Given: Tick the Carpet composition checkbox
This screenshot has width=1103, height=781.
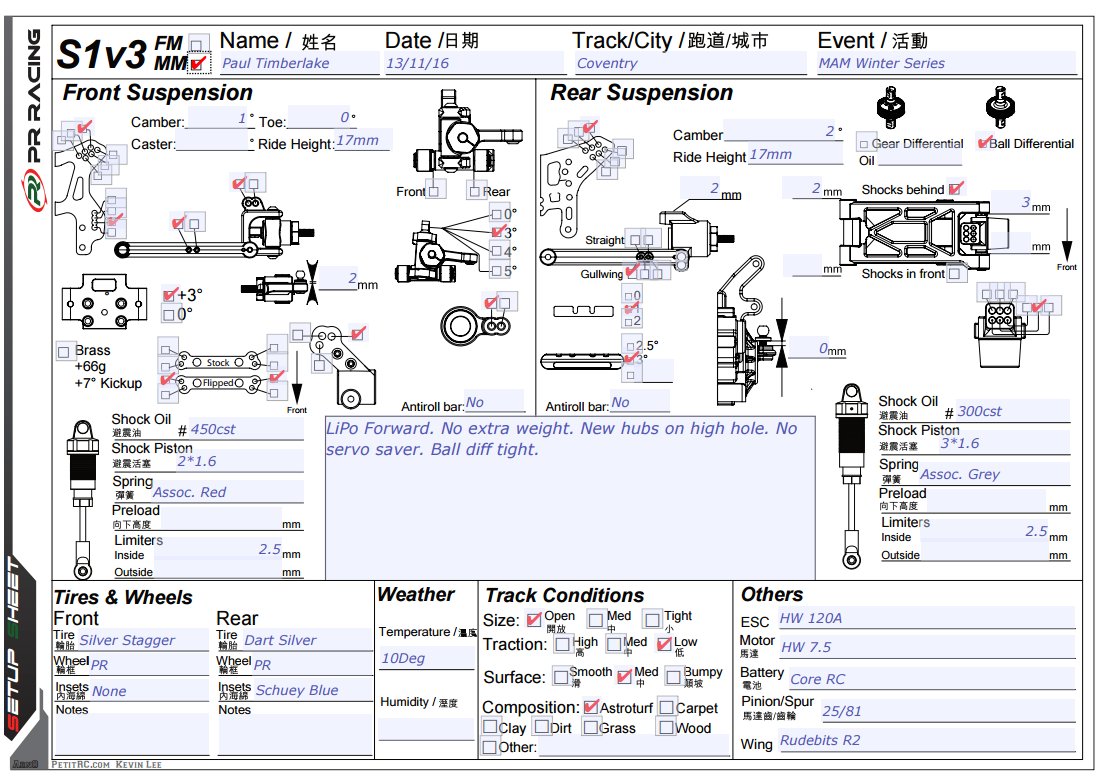Looking at the screenshot, I should click(667, 707).
